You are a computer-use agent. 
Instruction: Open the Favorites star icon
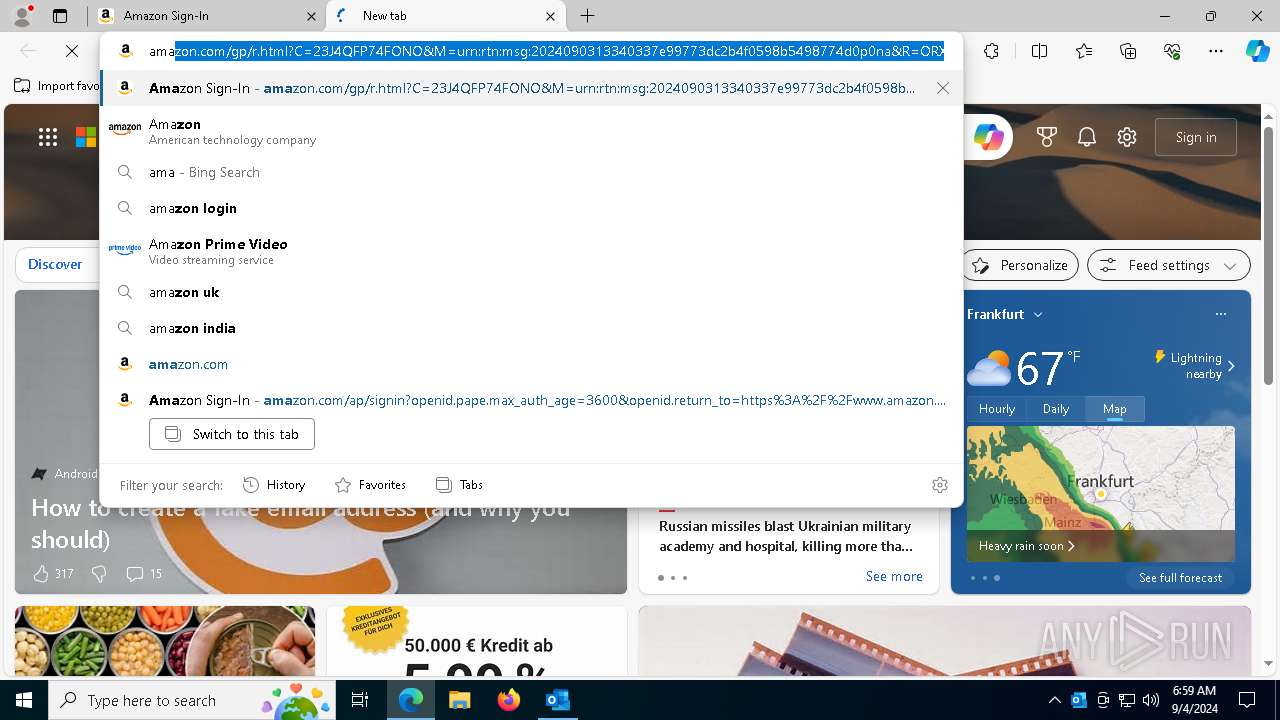[1084, 51]
